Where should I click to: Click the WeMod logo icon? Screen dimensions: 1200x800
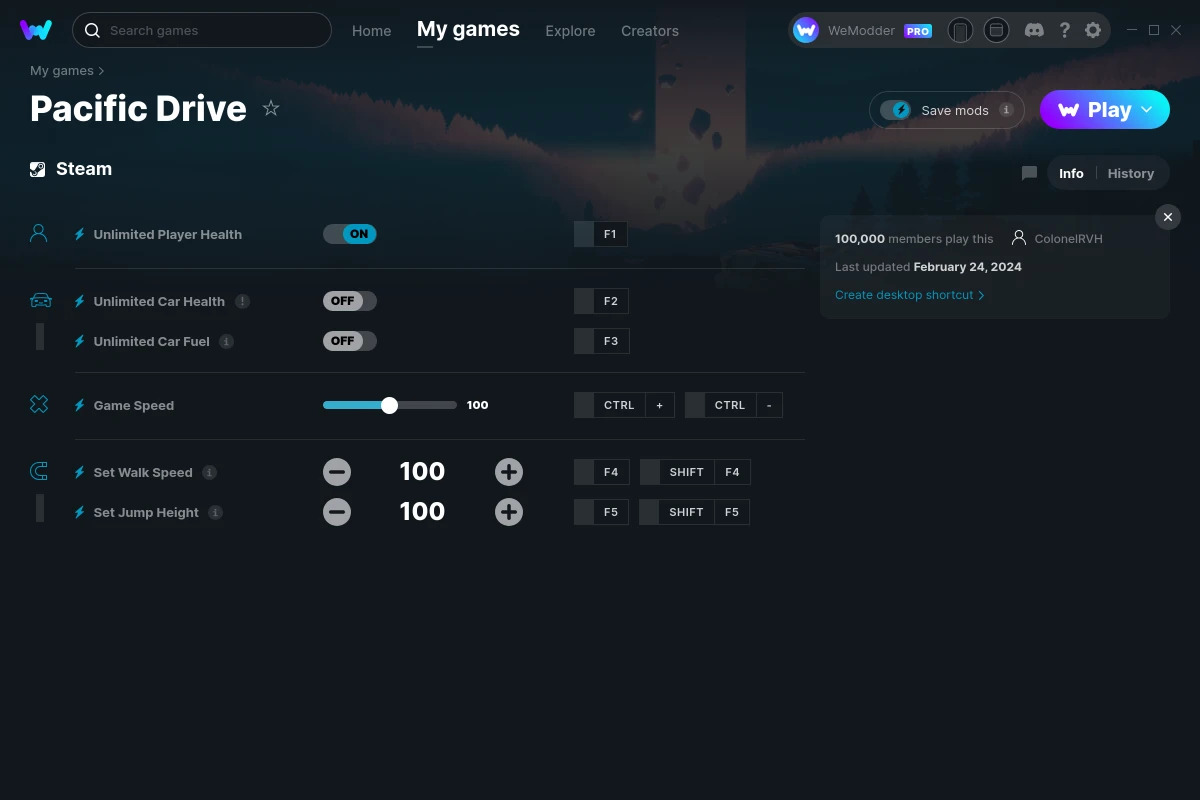click(36, 30)
